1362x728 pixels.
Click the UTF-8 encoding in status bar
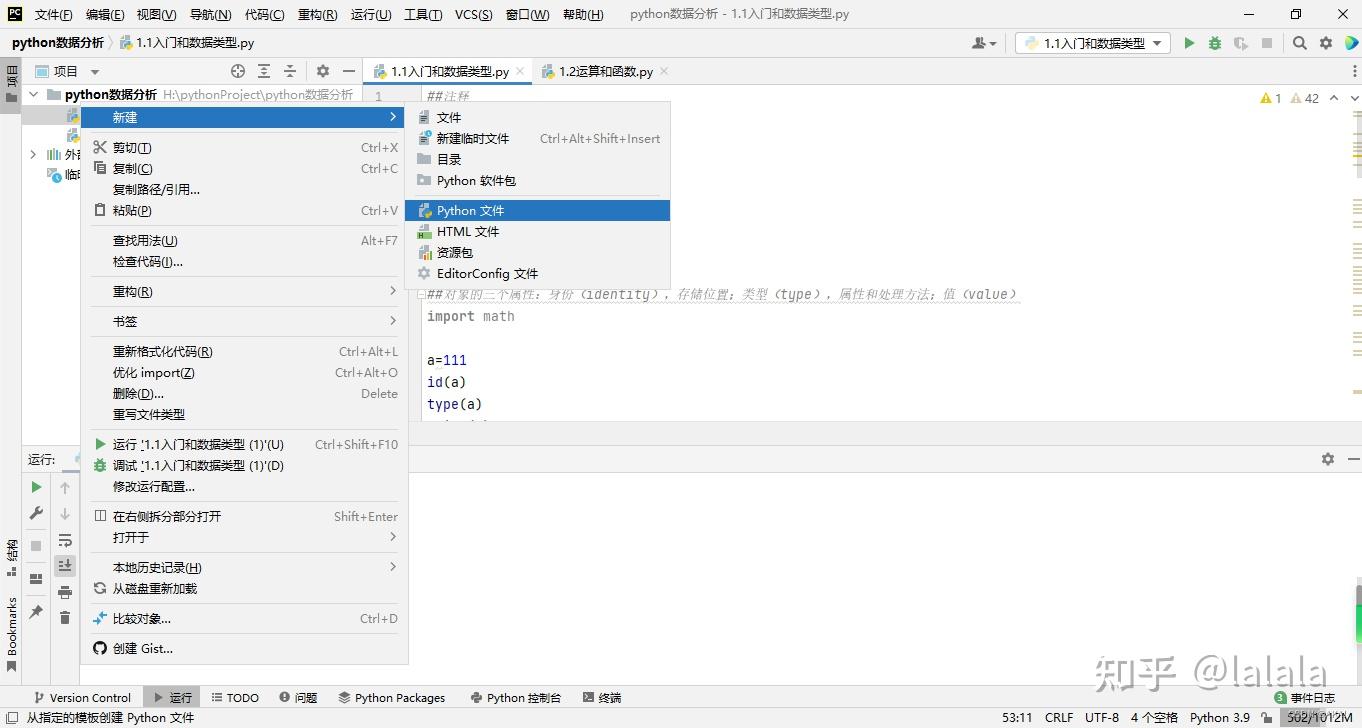1102,718
